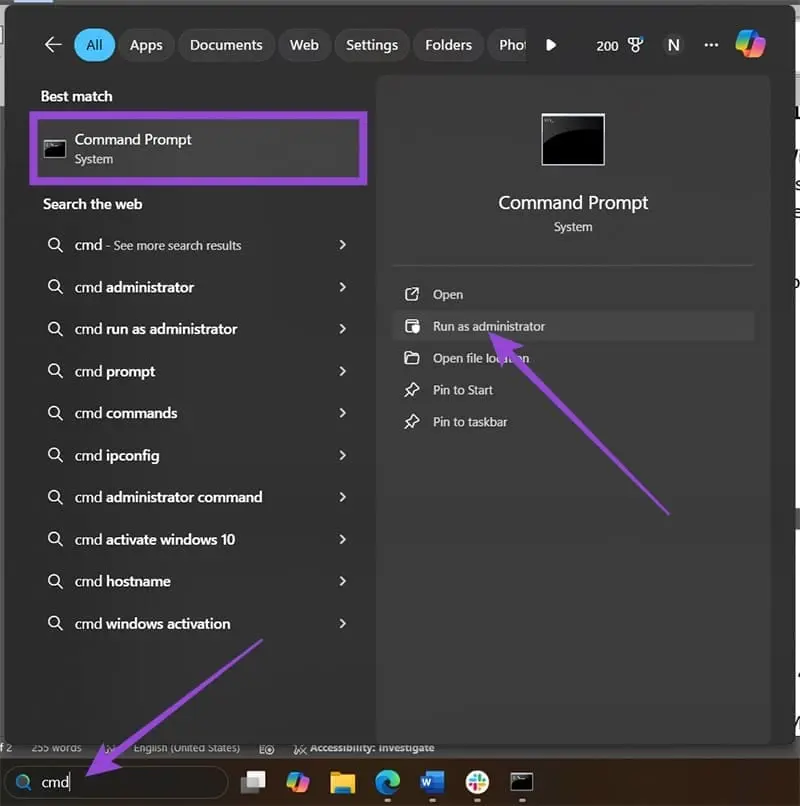Viewport: 800px width, 806px height.
Task: Select 'cmd commands' web suggestion
Action: (x=198, y=413)
